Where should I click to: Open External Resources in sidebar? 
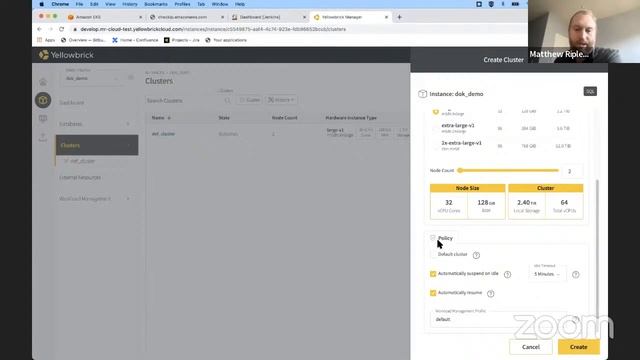(x=80, y=178)
